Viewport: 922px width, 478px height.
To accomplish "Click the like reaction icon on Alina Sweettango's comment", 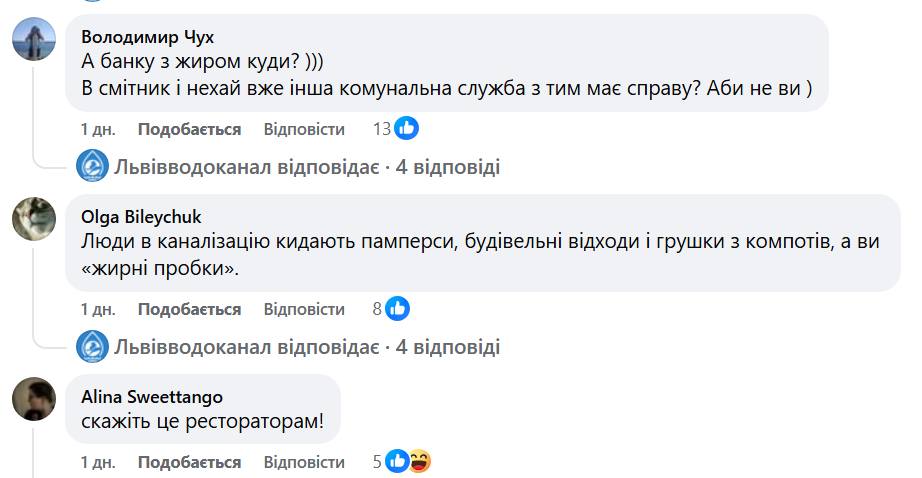I will tap(397, 462).
